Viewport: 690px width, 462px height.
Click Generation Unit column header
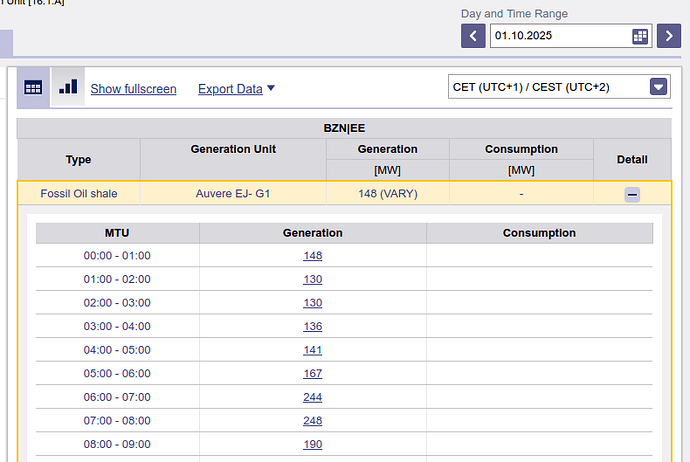pyautogui.click(x=233, y=159)
